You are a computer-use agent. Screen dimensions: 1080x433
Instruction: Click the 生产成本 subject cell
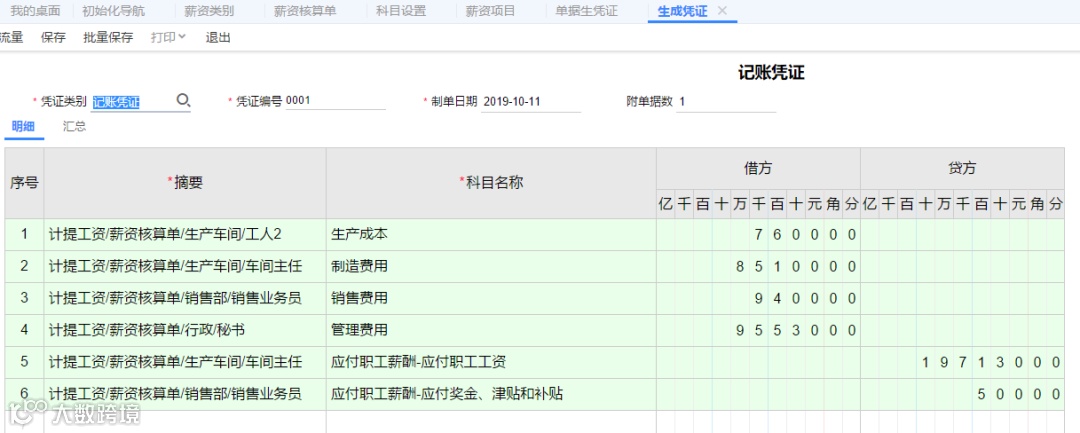click(490, 234)
